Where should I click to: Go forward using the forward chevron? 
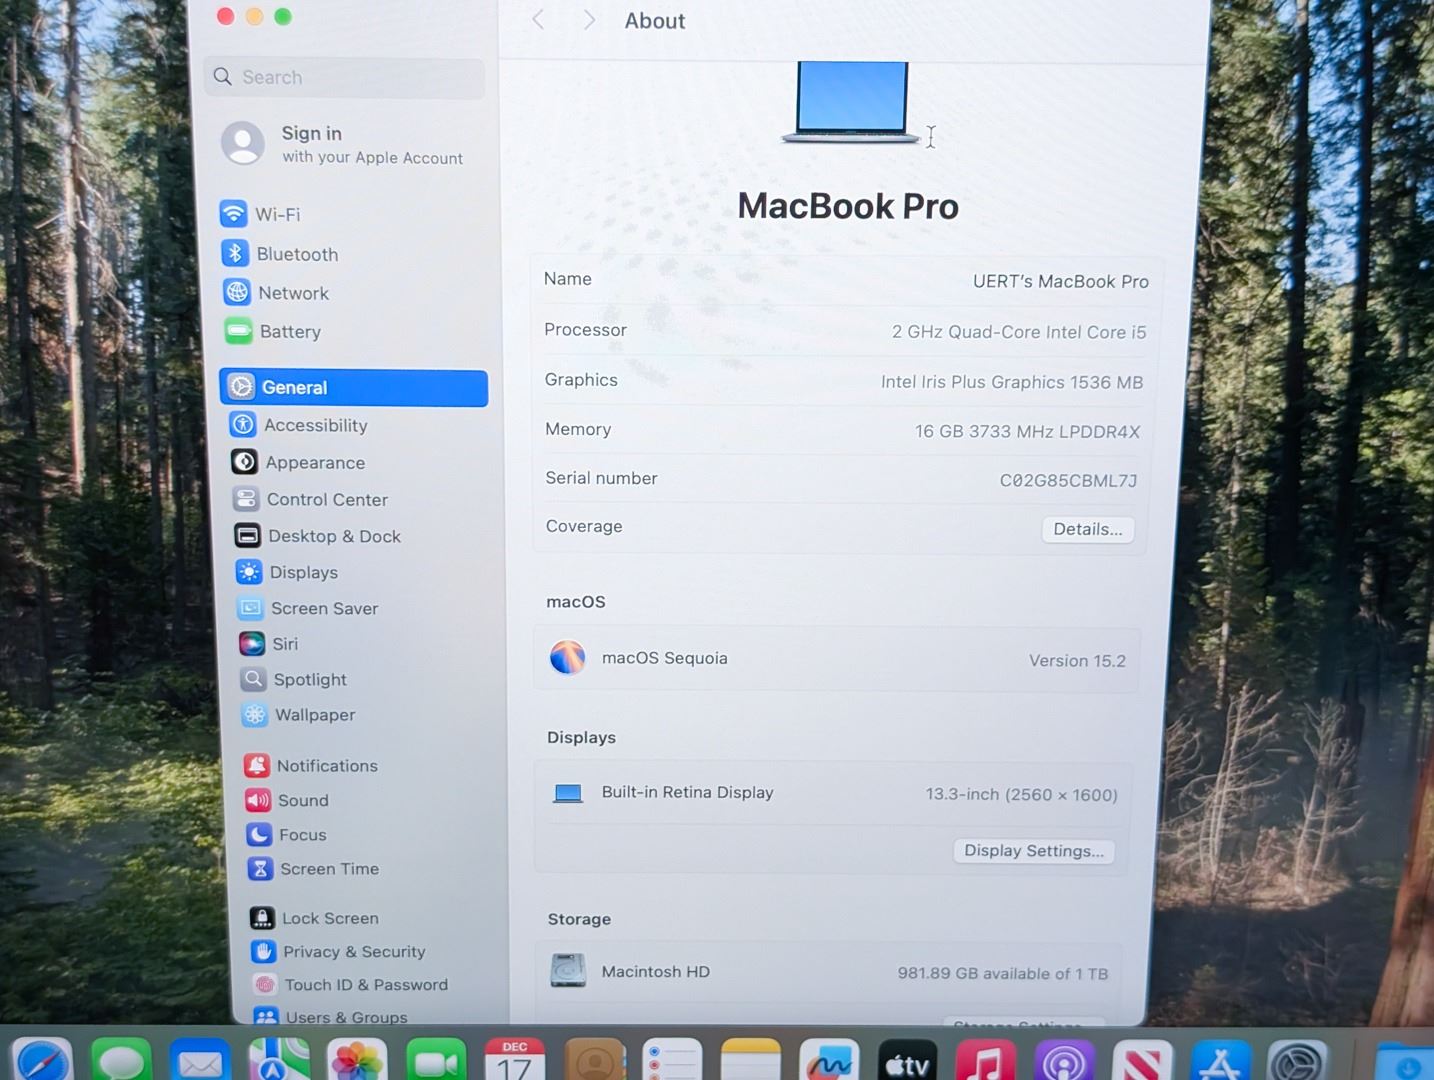coord(589,20)
